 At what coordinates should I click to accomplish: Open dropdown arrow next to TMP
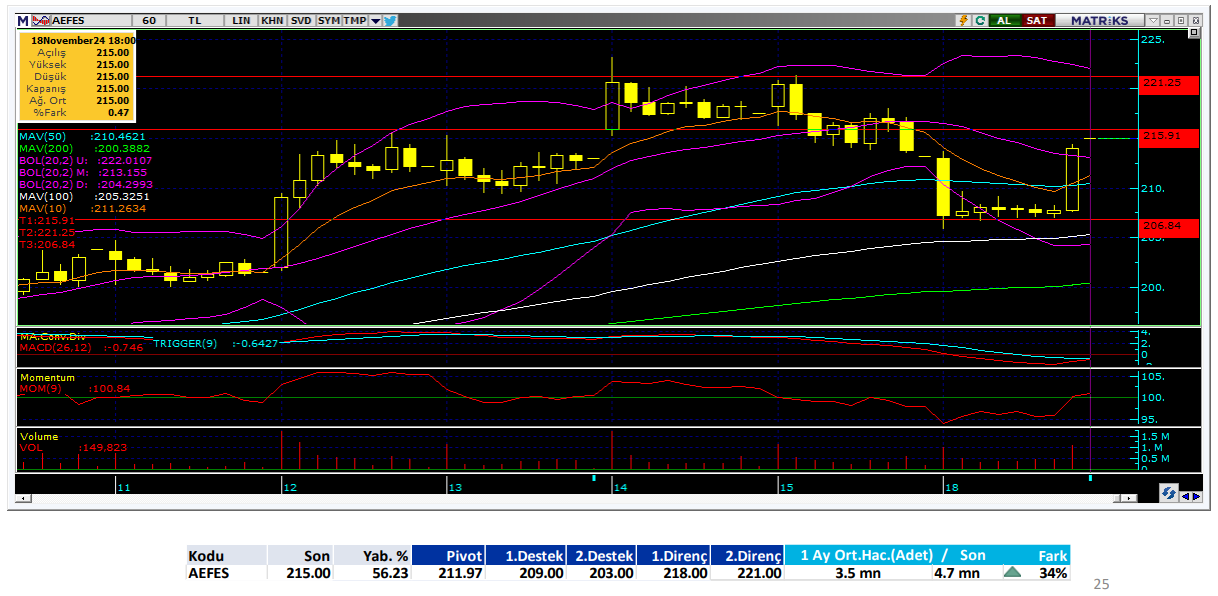click(375, 20)
